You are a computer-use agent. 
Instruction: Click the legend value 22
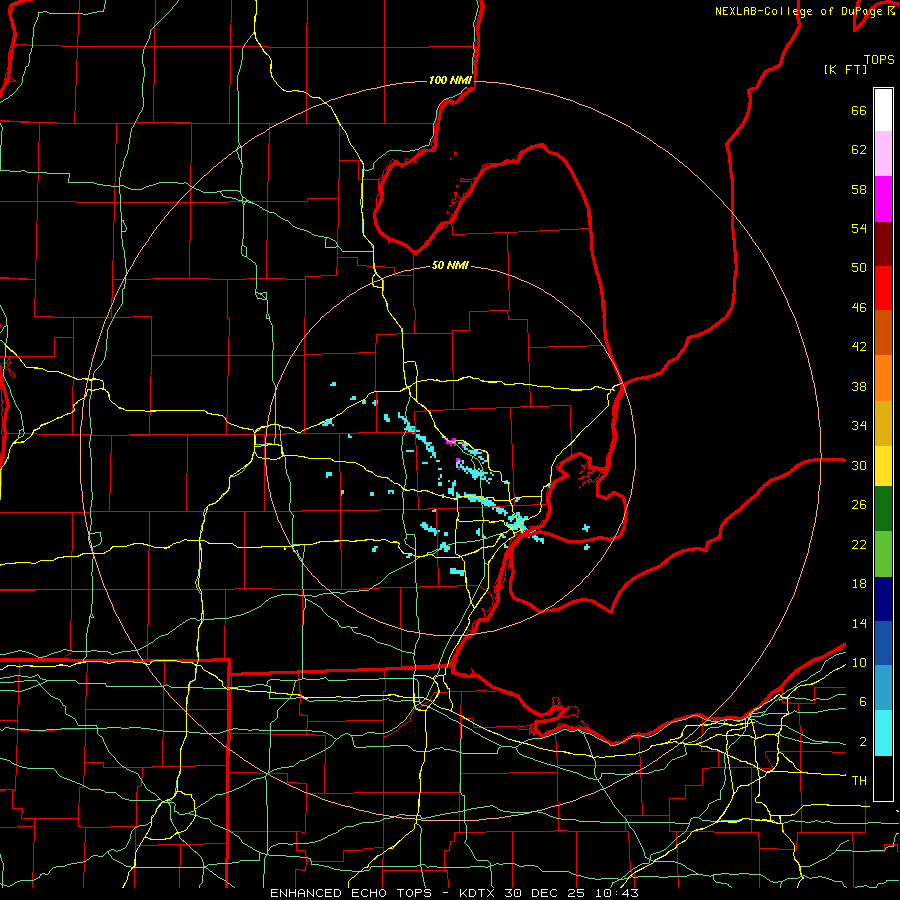pyautogui.click(x=859, y=544)
